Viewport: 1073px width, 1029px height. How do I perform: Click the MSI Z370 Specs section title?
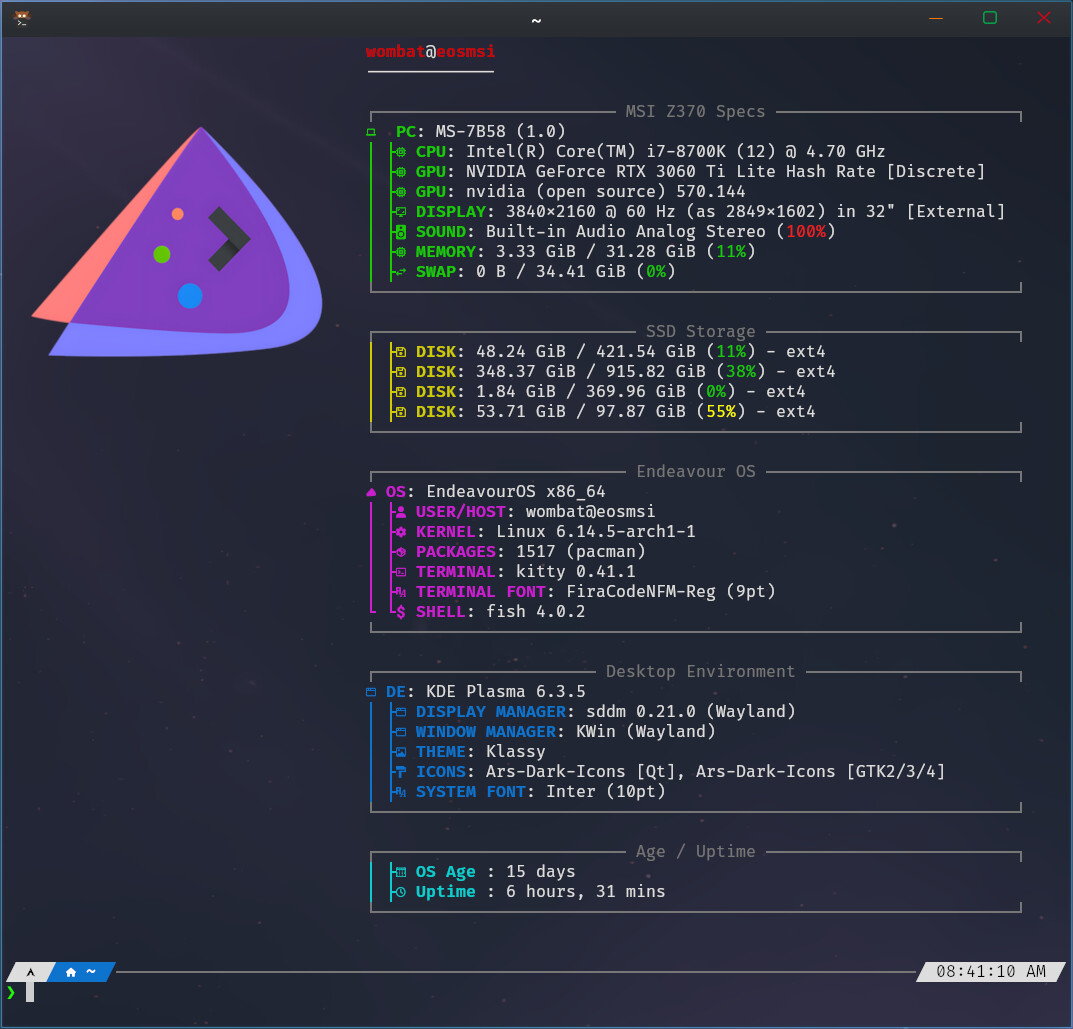tap(695, 112)
